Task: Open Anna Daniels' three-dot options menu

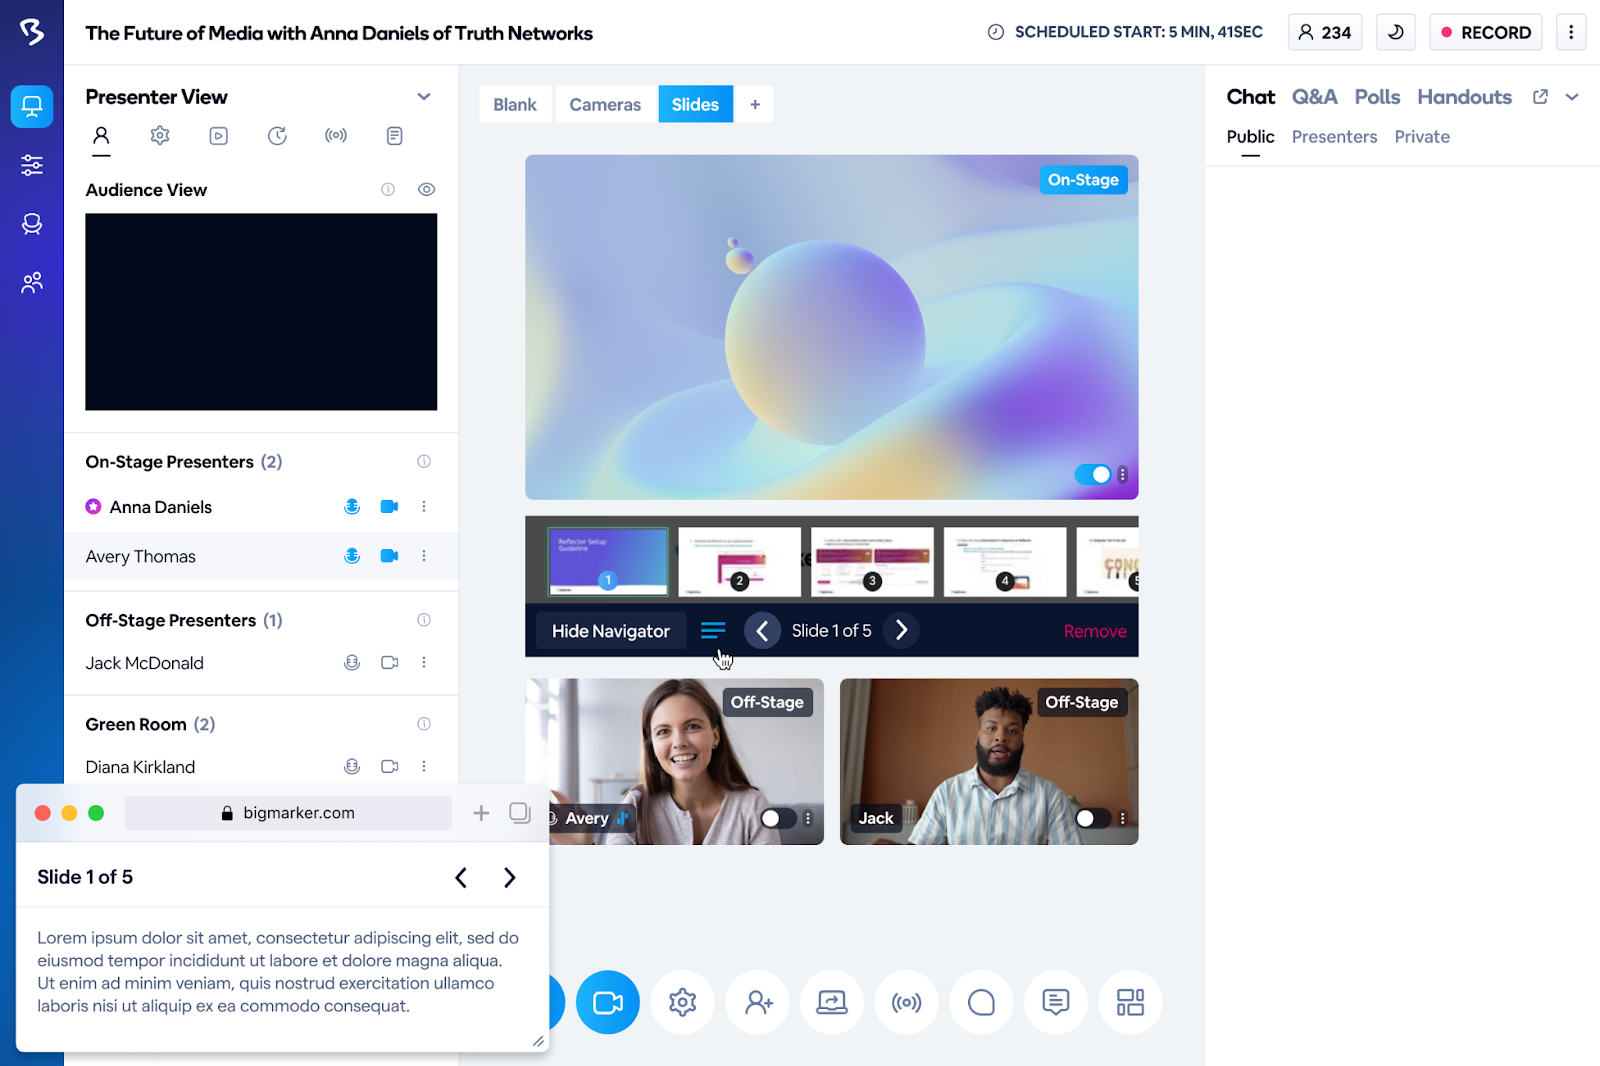Action: tap(424, 507)
